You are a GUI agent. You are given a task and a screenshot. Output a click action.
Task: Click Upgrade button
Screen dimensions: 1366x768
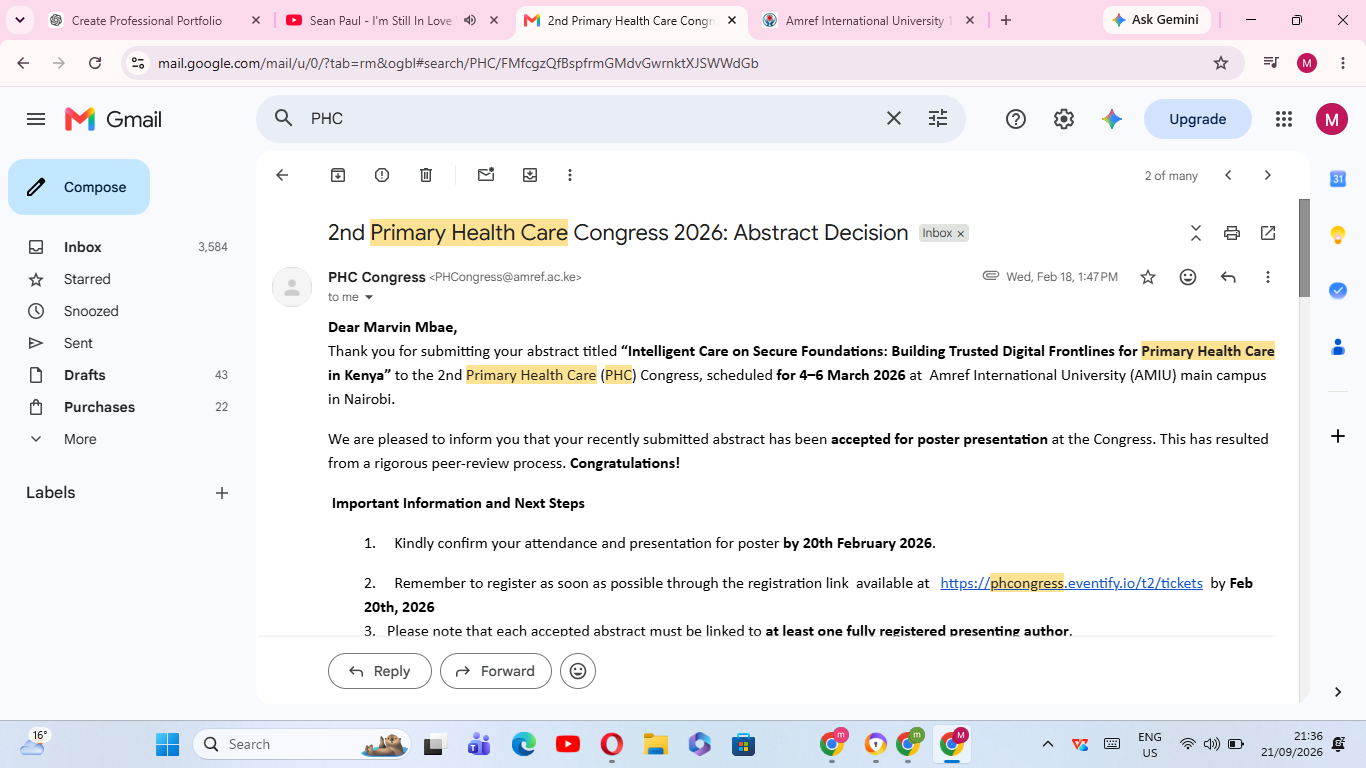point(1198,119)
